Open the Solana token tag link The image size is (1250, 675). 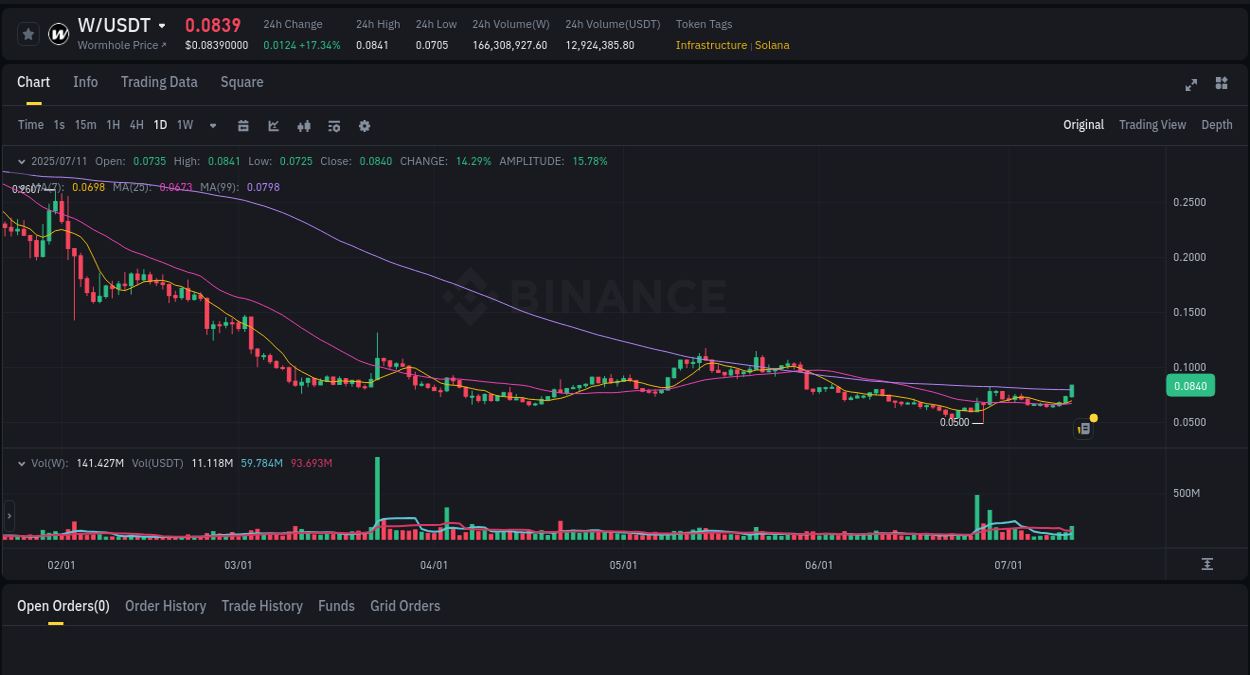[772, 45]
